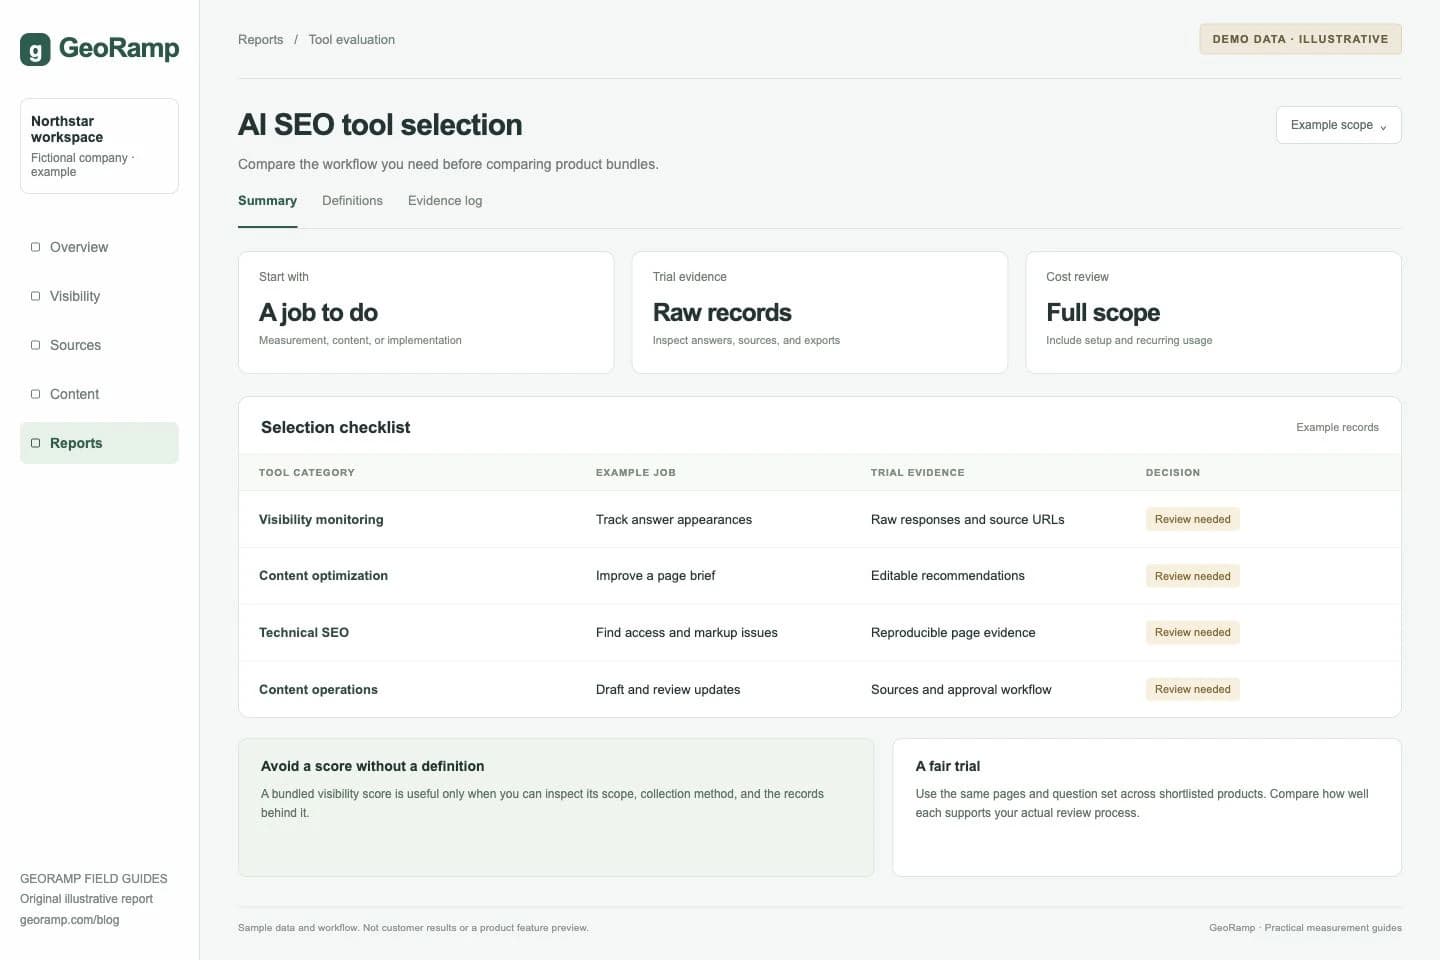This screenshot has height=960, width=1440.
Task: Click the Example records label
Action: pos(1337,427)
